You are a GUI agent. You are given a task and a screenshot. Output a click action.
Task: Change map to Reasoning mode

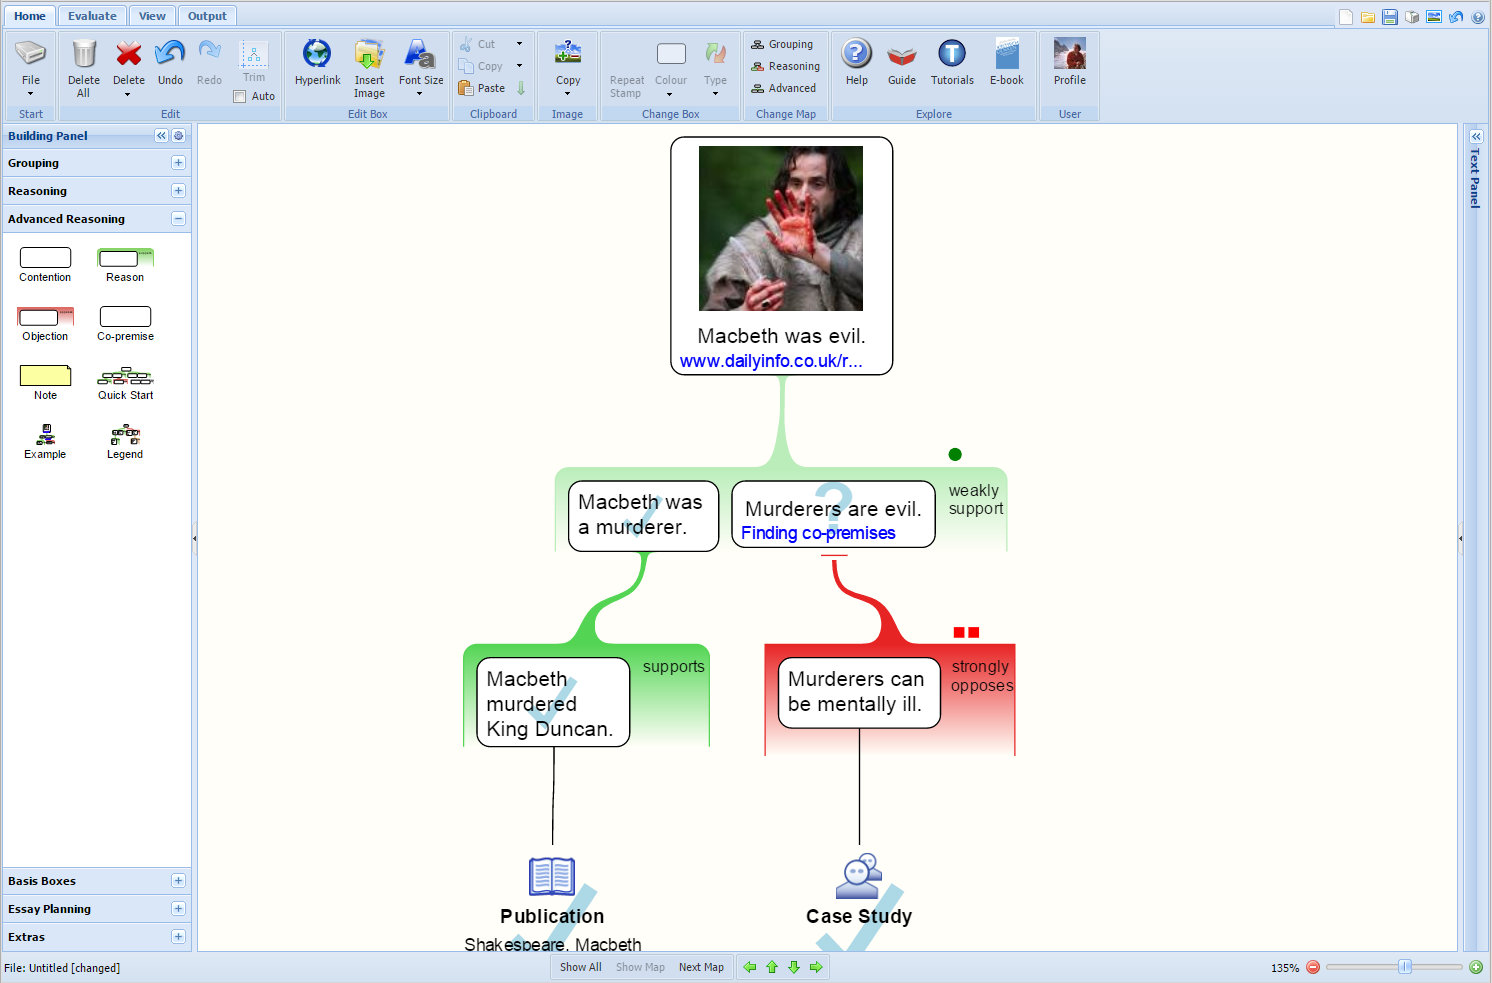click(785, 66)
